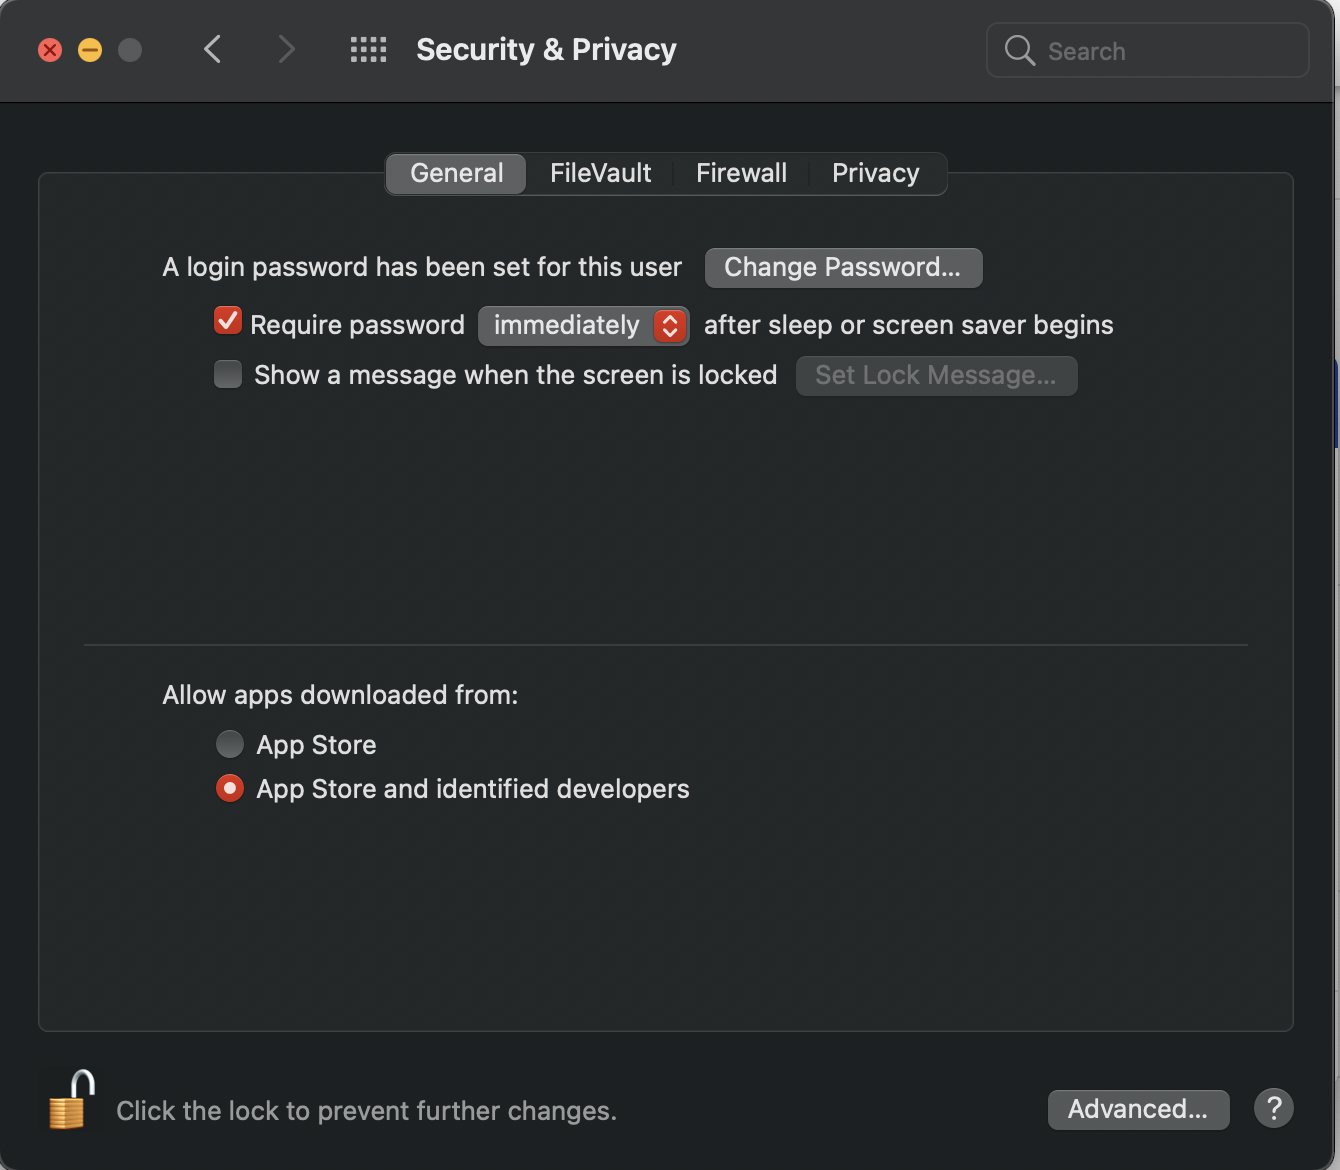Click the Change Password button
Screen dimensions: 1340x1170
(x=843, y=267)
